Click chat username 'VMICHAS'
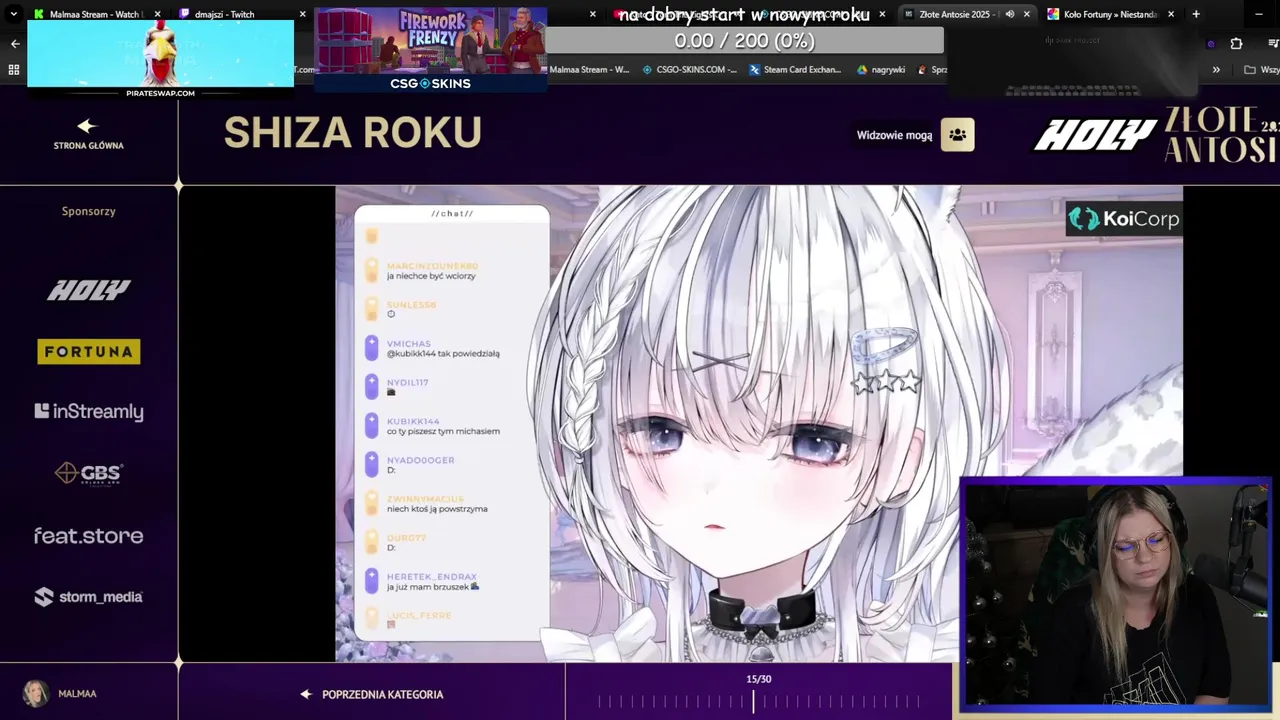 coord(408,344)
